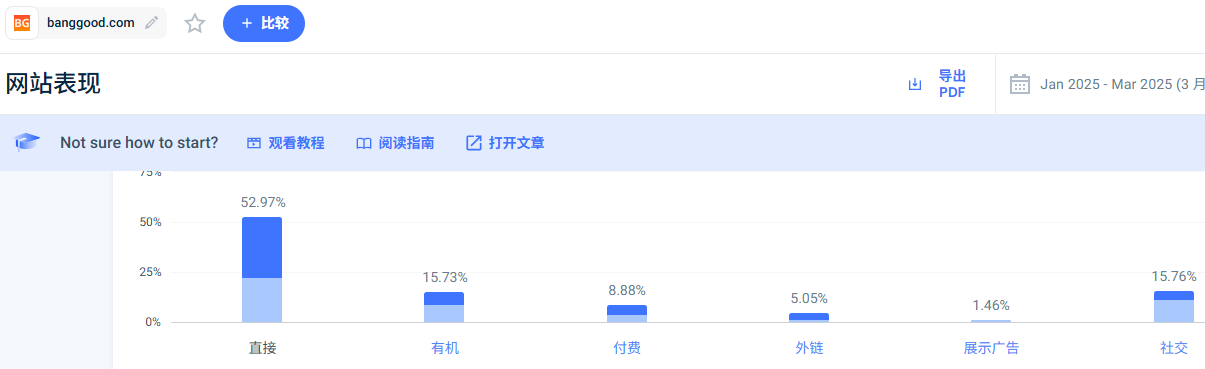Screen dimensions: 1205x369
Task: Select the 付费 channel label
Action: tap(627, 348)
